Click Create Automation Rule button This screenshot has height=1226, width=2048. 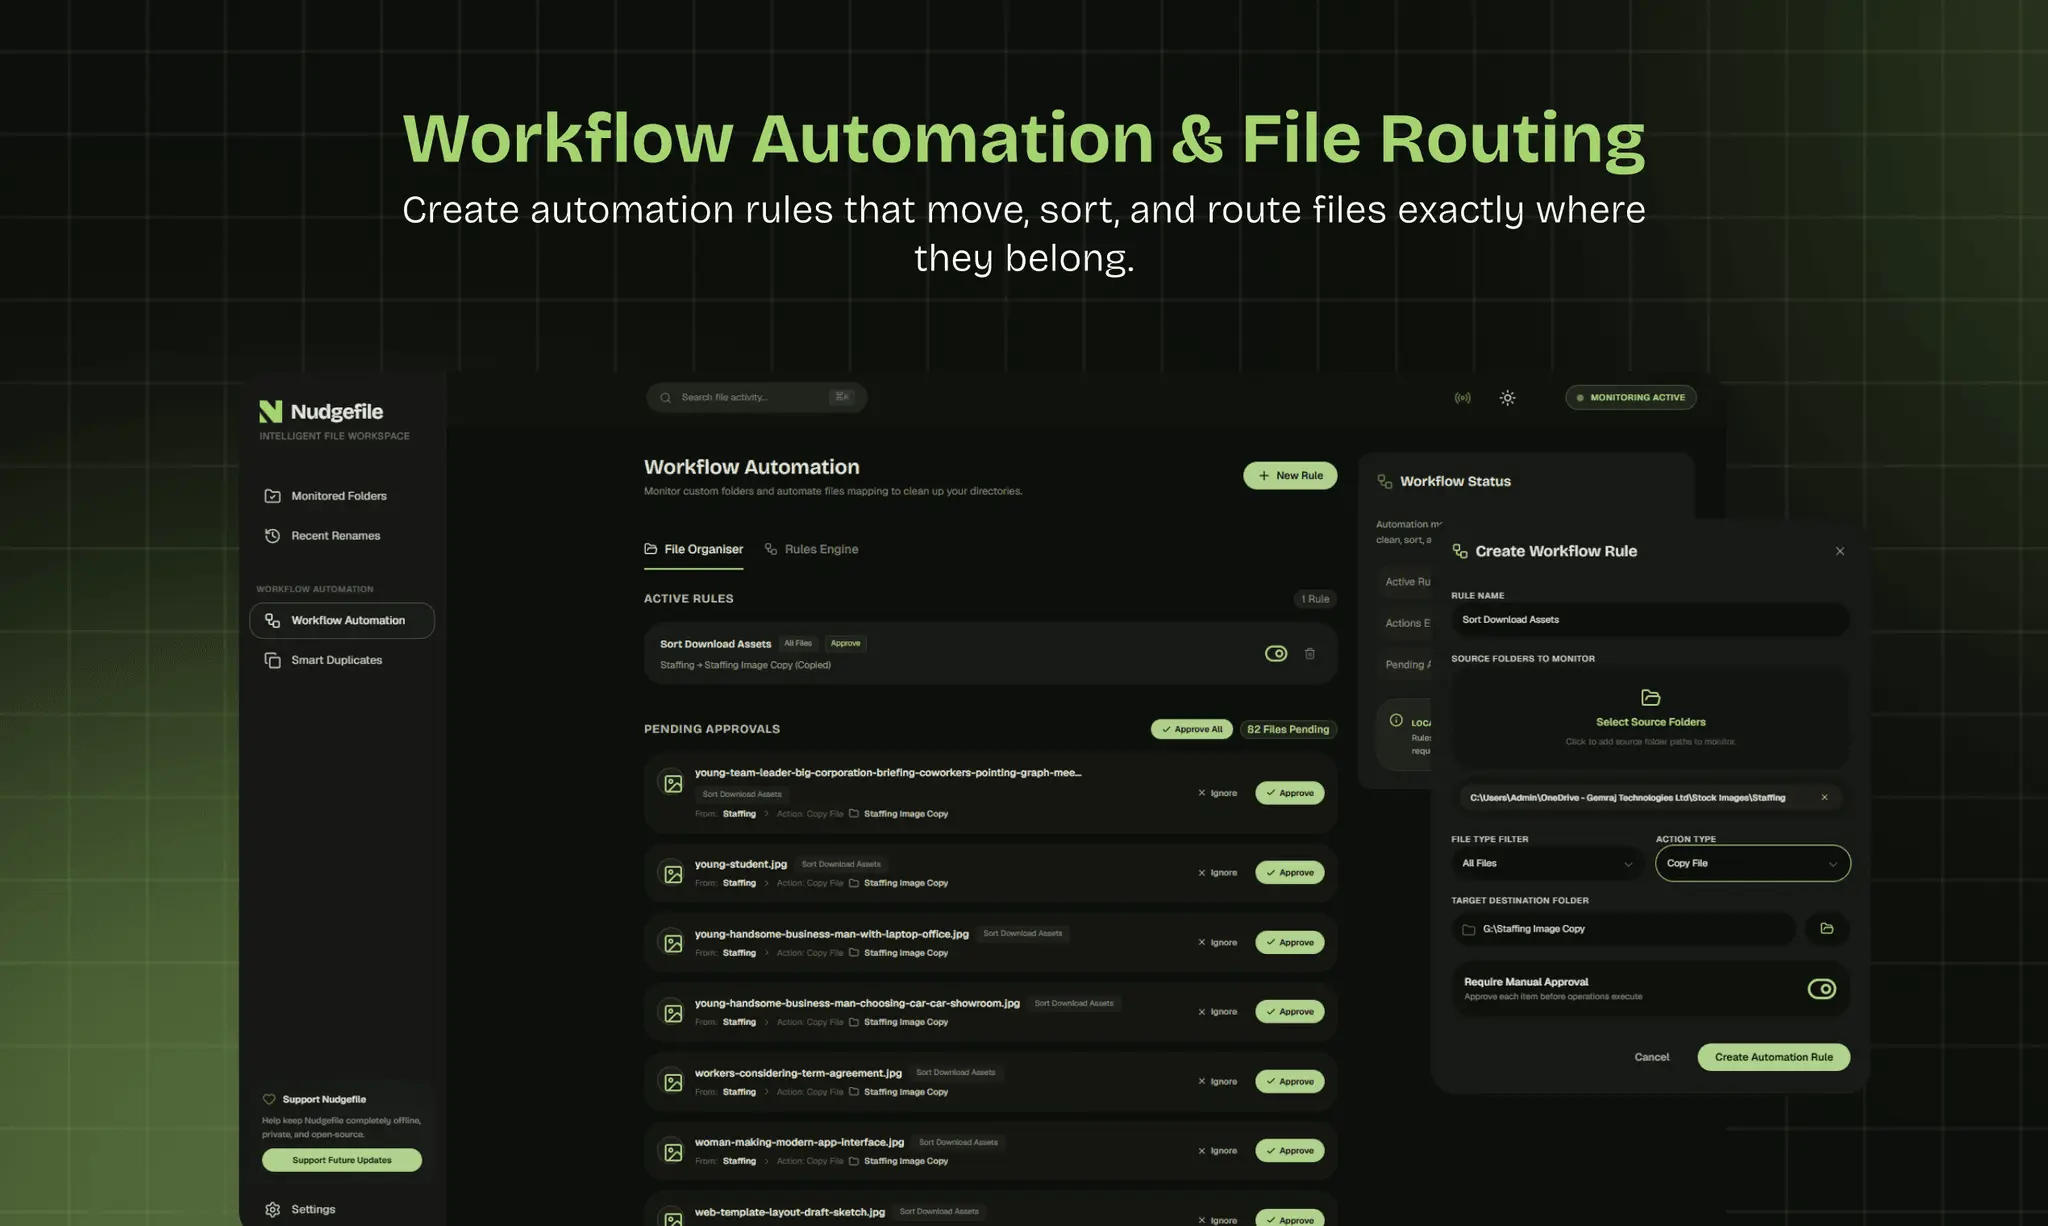tap(1774, 1058)
